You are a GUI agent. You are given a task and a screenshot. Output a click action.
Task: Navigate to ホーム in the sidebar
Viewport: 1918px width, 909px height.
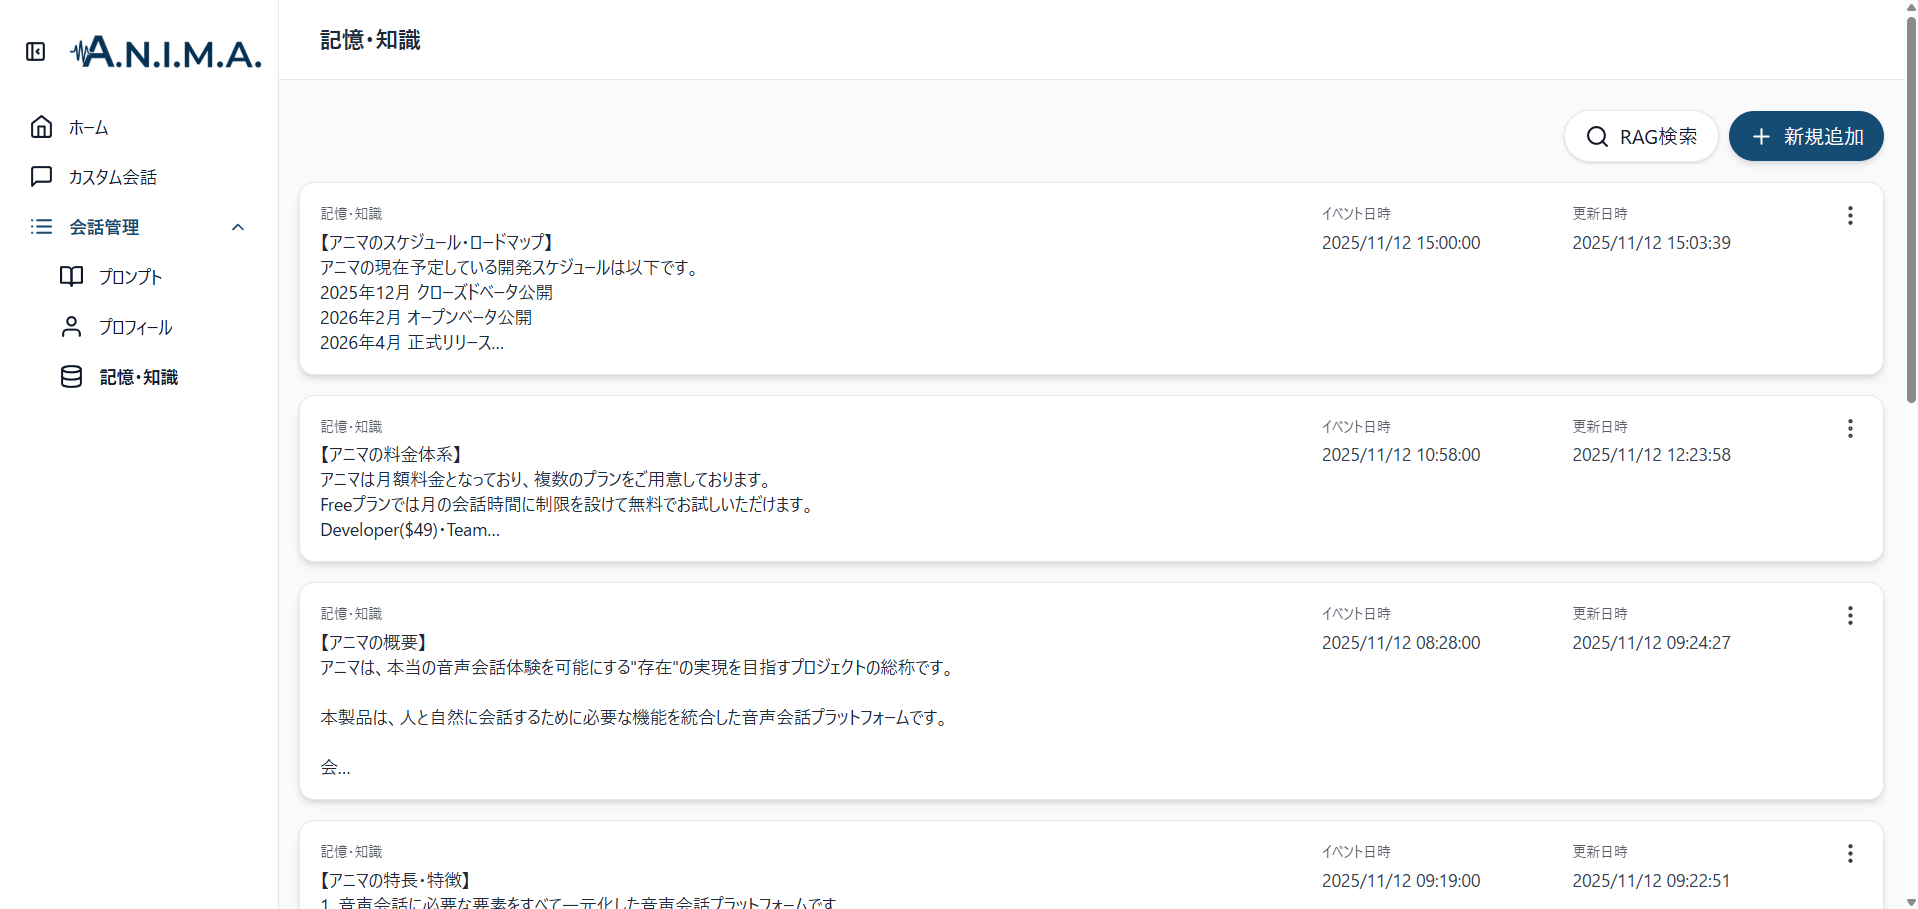pyautogui.click(x=89, y=127)
